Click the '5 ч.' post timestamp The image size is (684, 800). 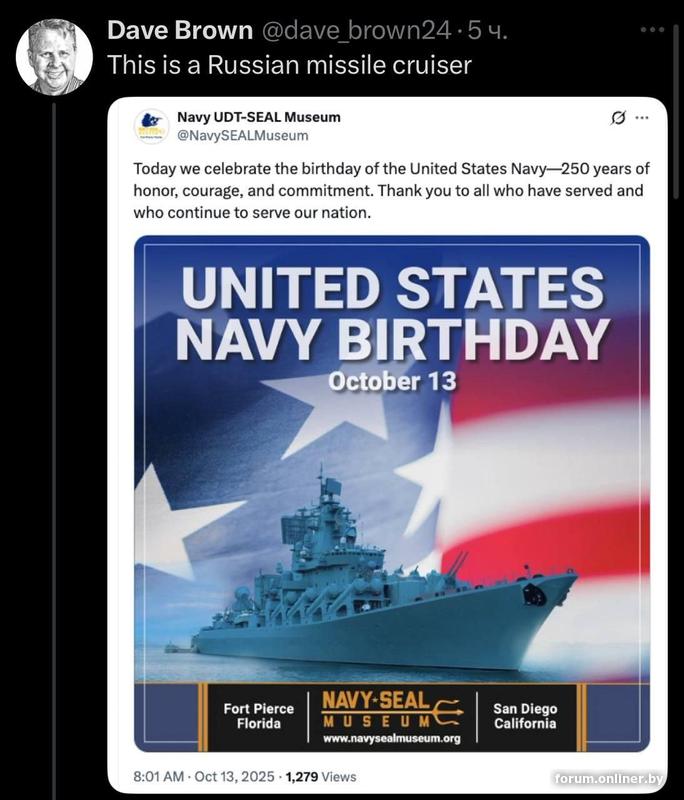pos(488,31)
